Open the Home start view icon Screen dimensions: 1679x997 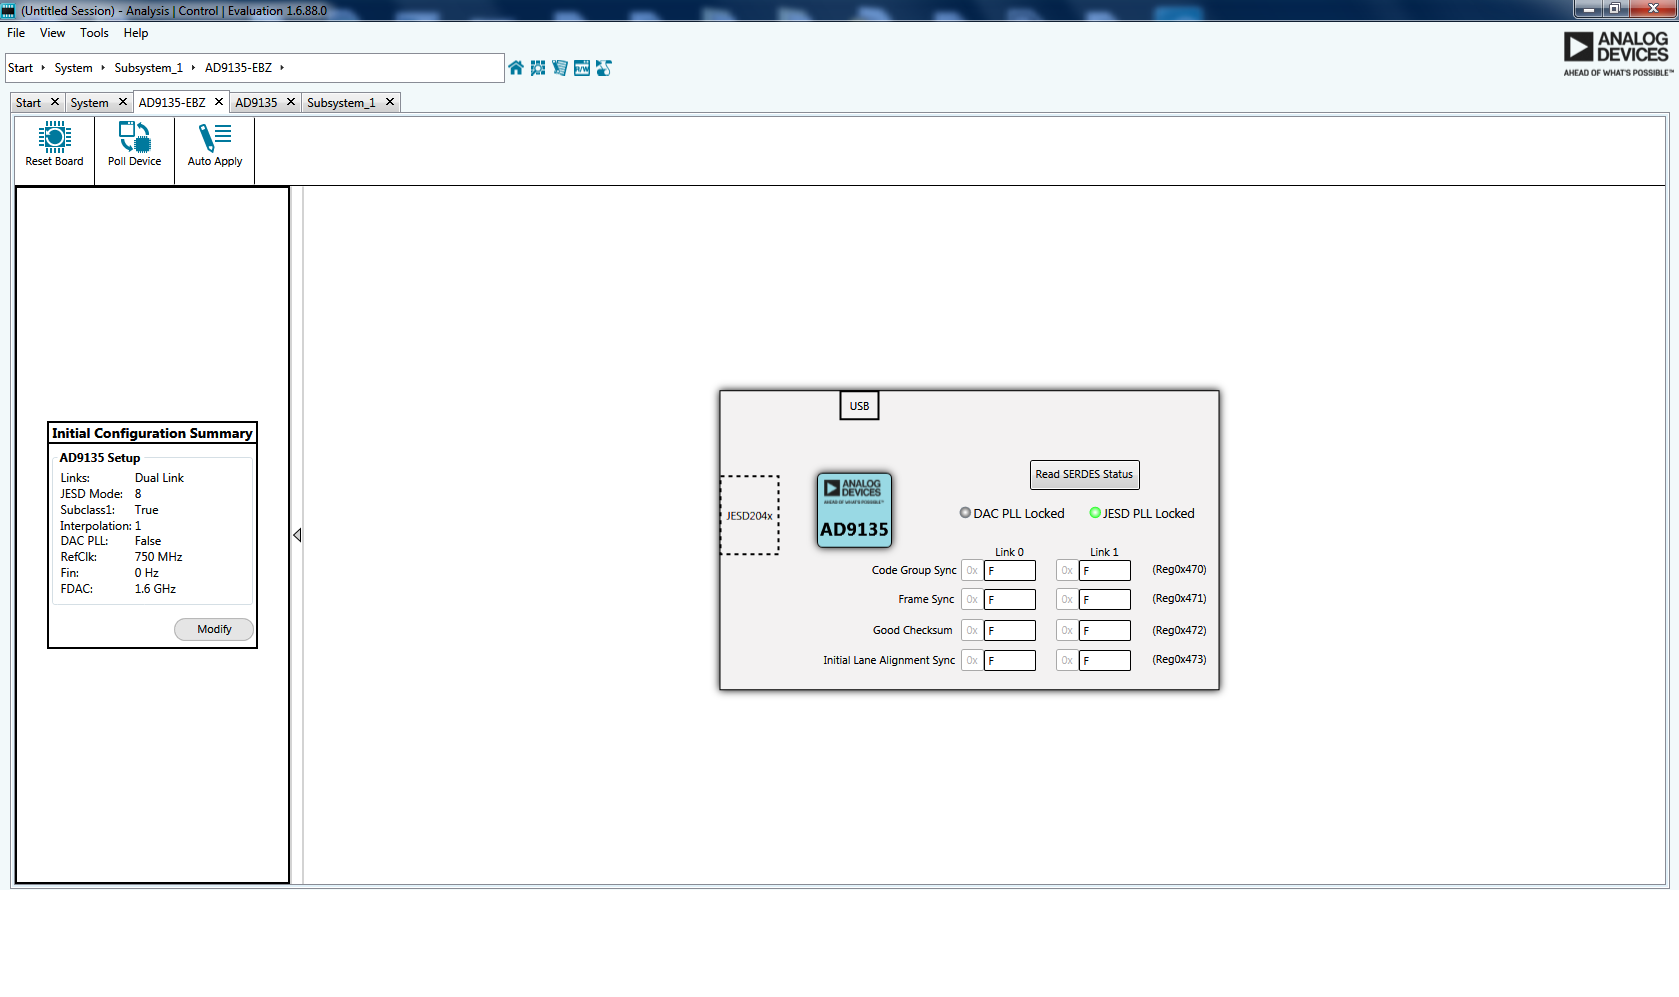click(515, 68)
